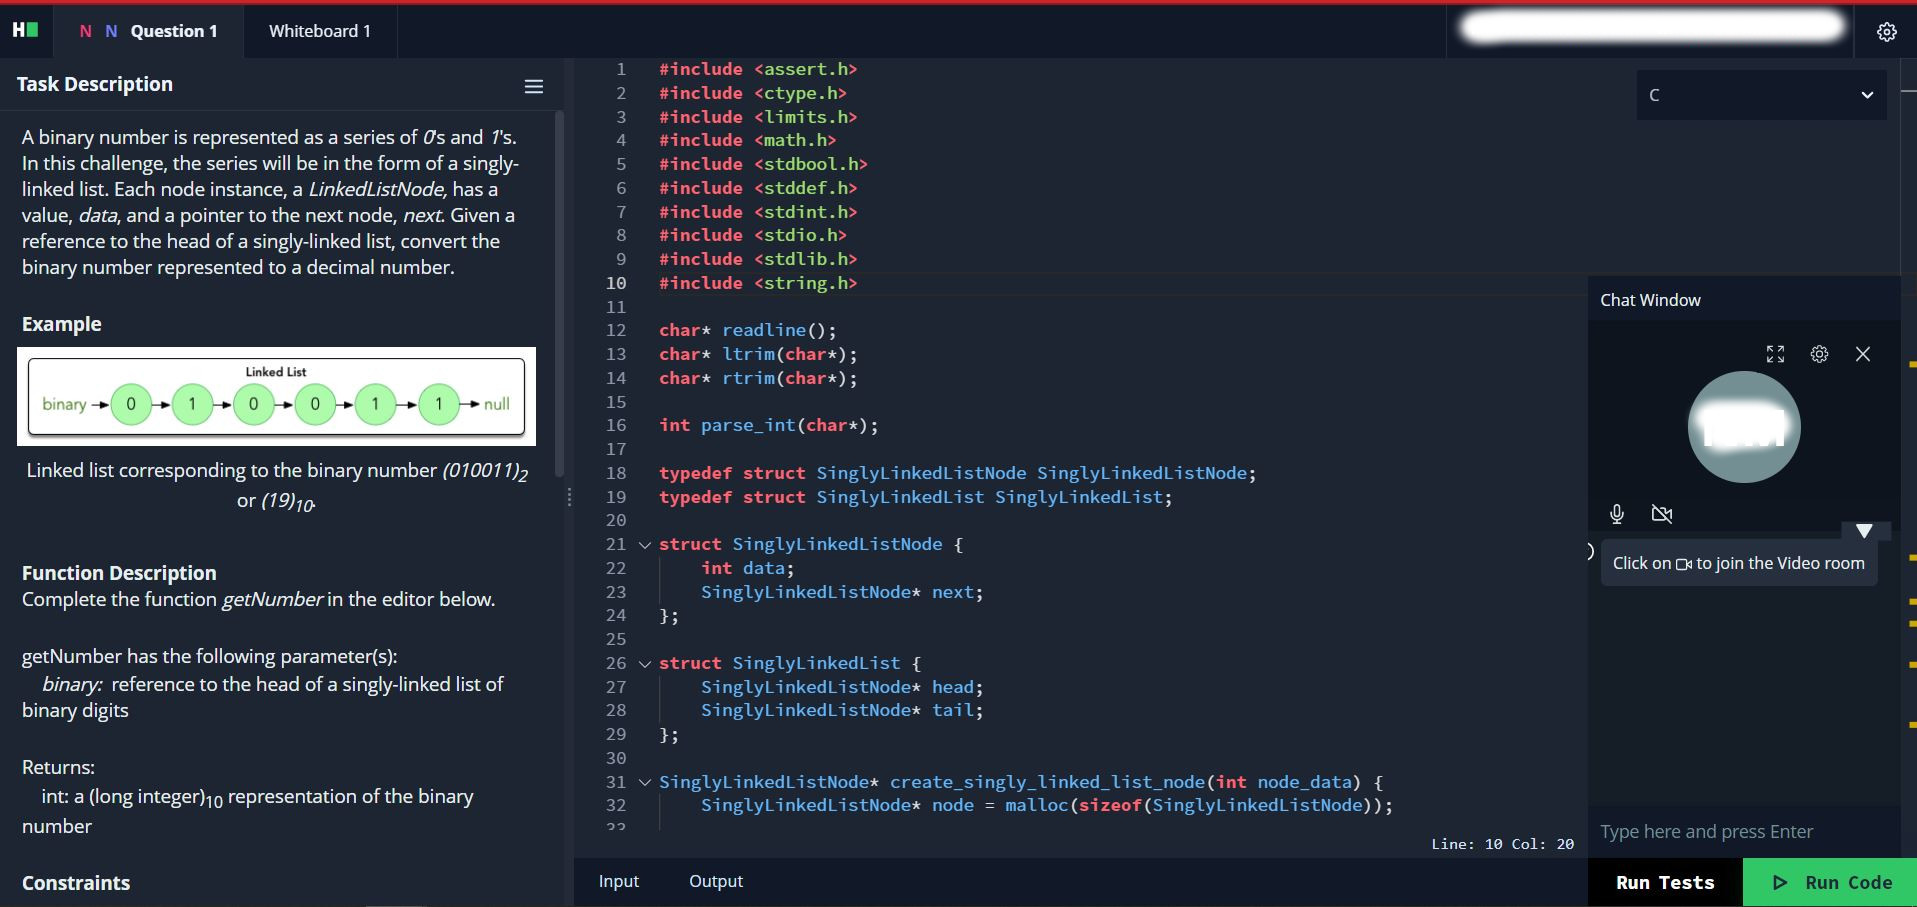Image resolution: width=1917 pixels, height=907 pixels.
Task: Collapse struct SinglyLinkedListNode at line 21
Action: pyautogui.click(x=645, y=545)
